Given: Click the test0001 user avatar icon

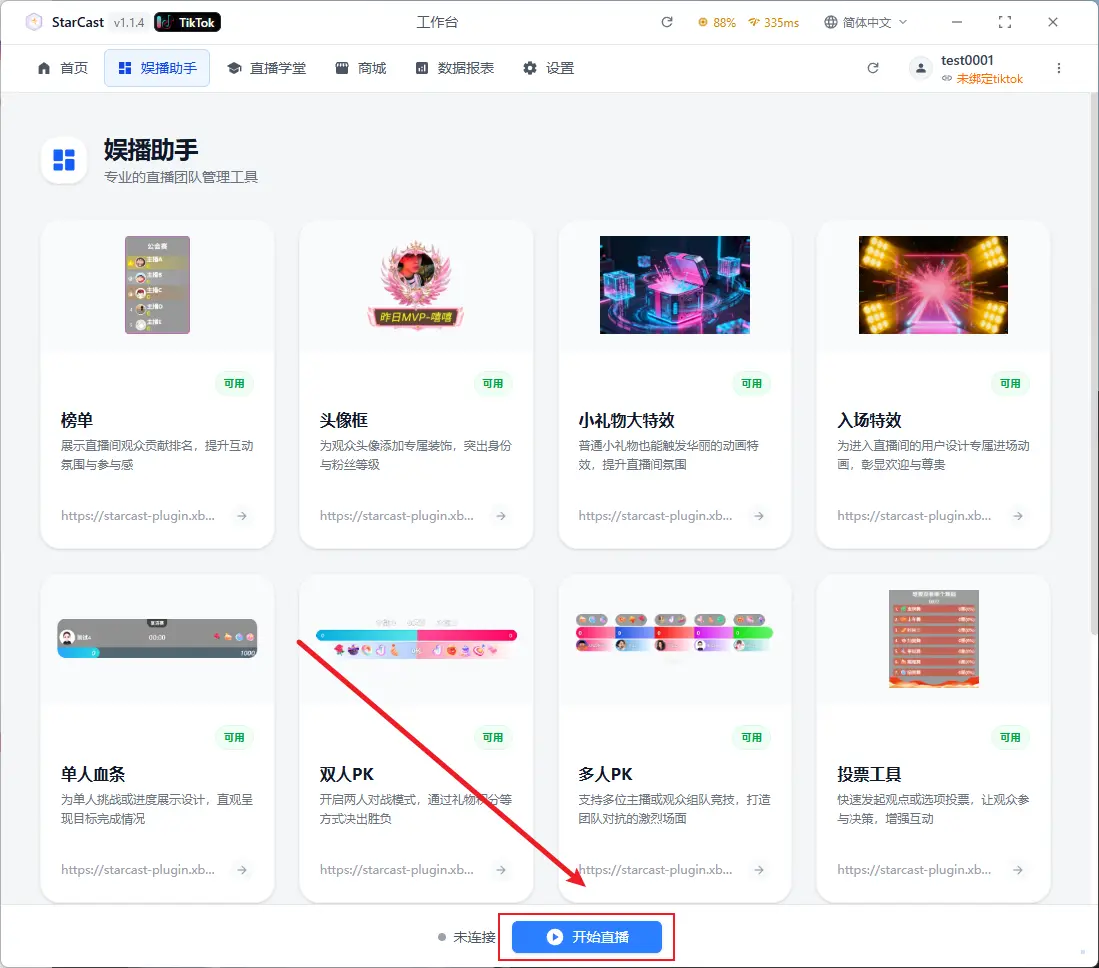Looking at the screenshot, I should pyautogui.click(x=920, y=68).
